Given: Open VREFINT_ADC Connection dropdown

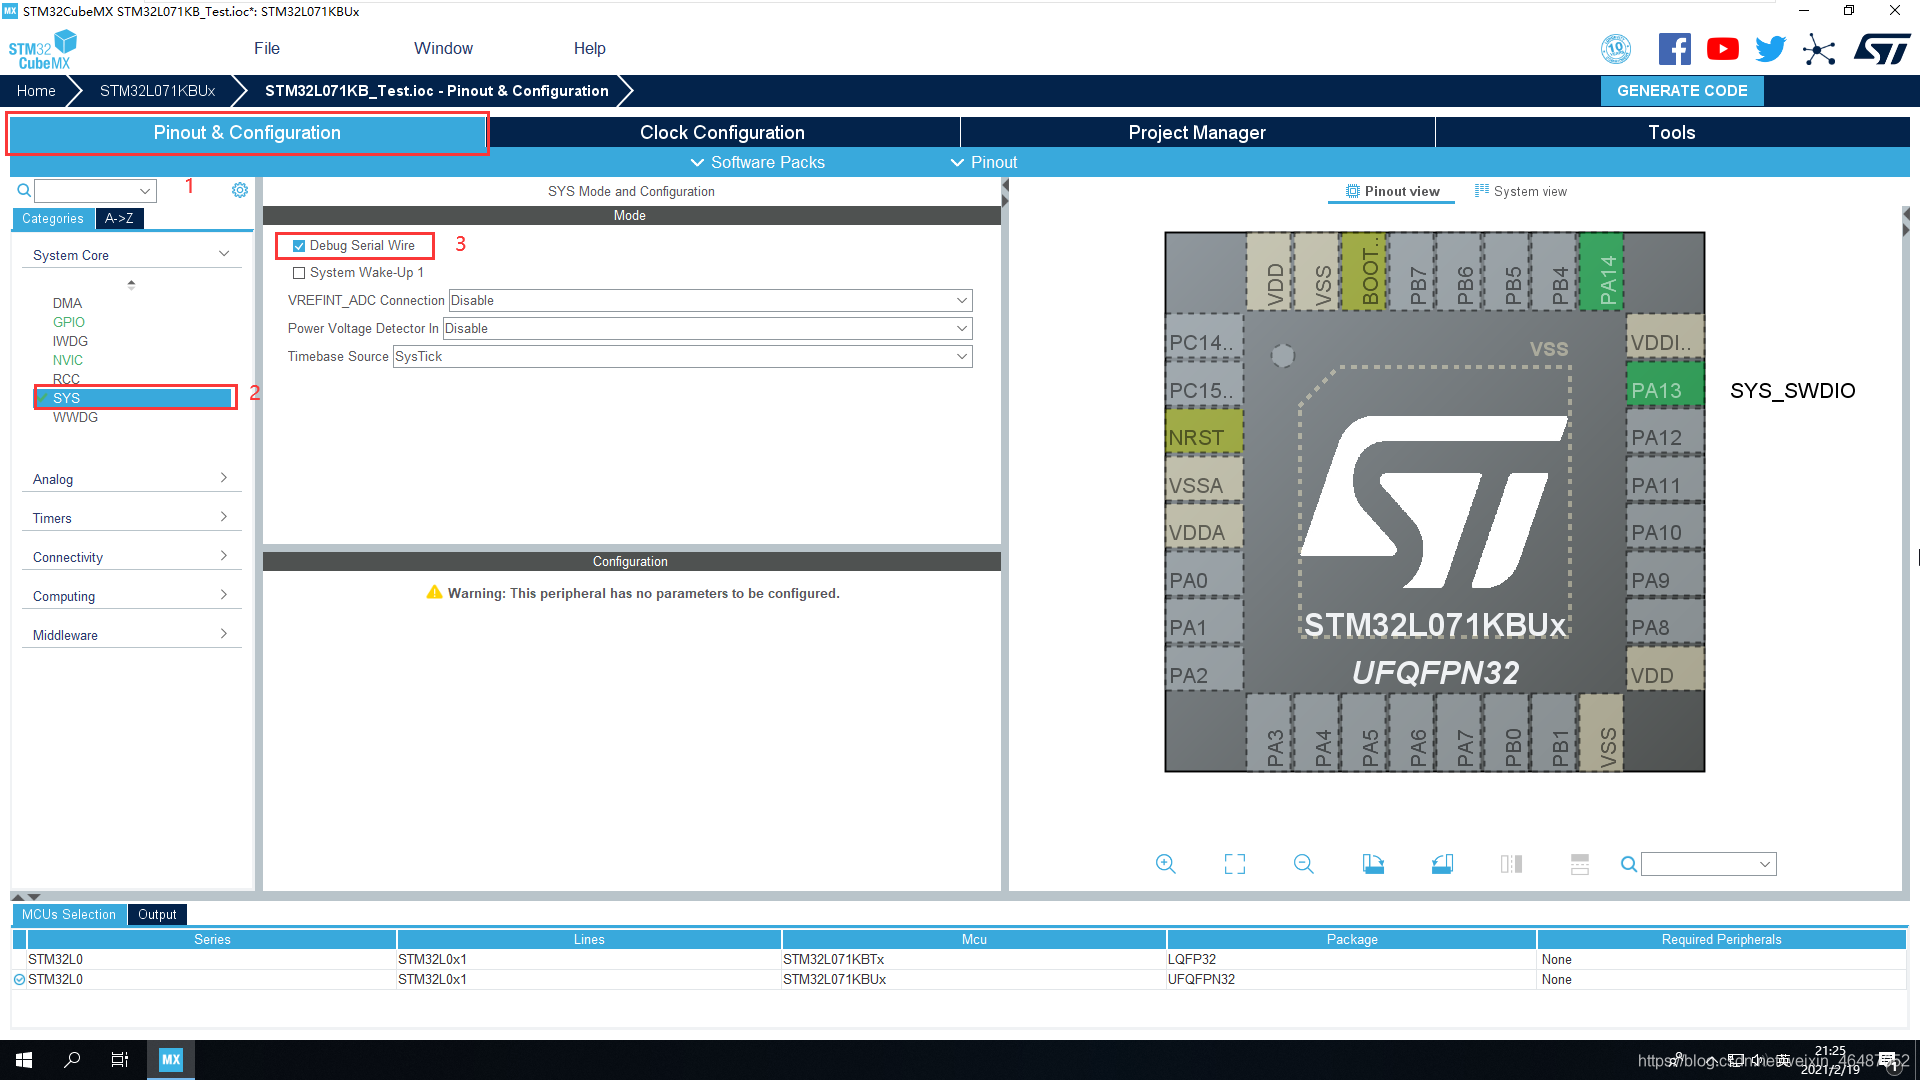Looking at the screenshot, I should pyautogui.click(x=710, y=301).
